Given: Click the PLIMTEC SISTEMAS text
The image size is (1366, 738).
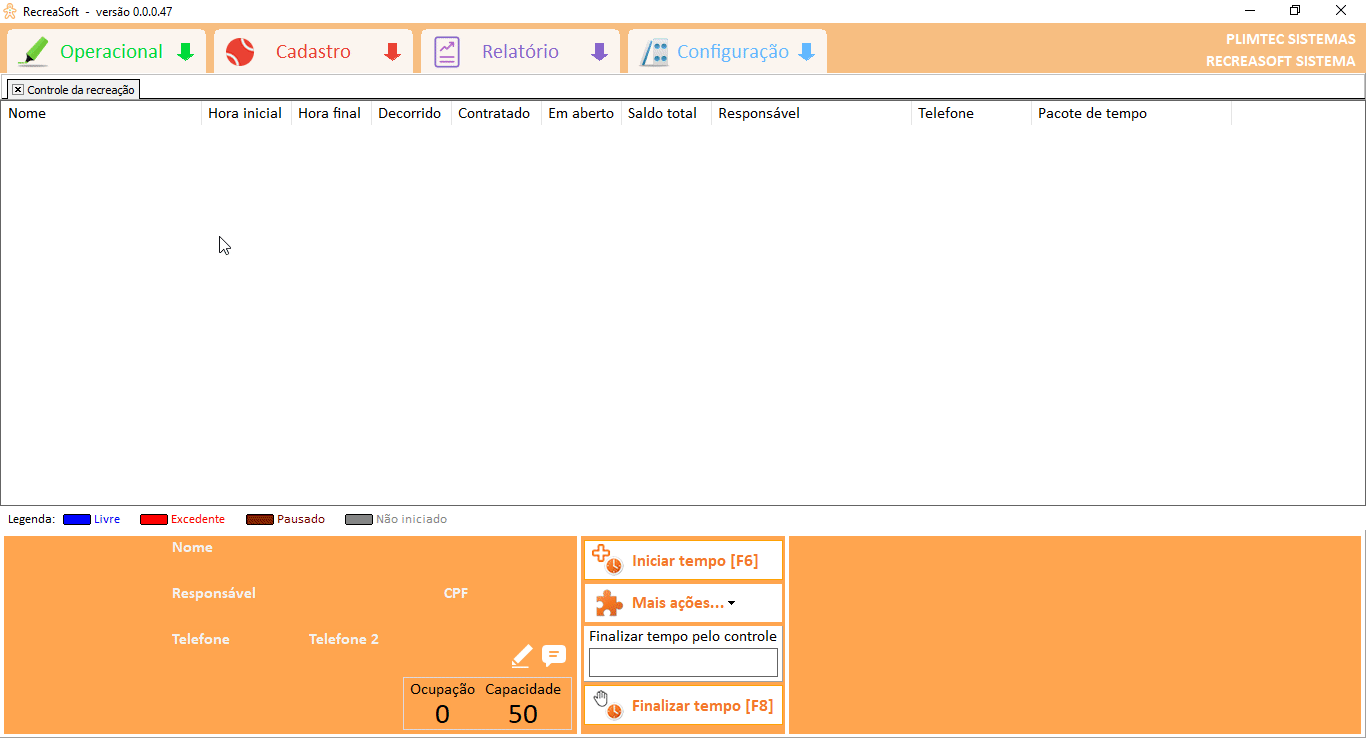Looking at the screenshot, I should tap(1291, 39).
